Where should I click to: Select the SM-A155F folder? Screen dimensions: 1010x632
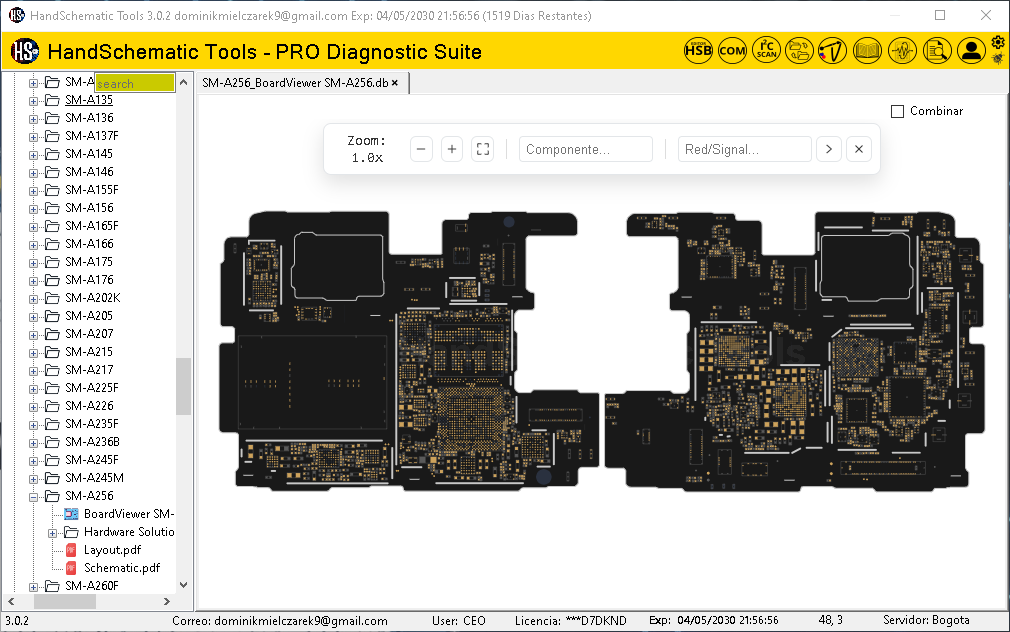pos(91,190)
